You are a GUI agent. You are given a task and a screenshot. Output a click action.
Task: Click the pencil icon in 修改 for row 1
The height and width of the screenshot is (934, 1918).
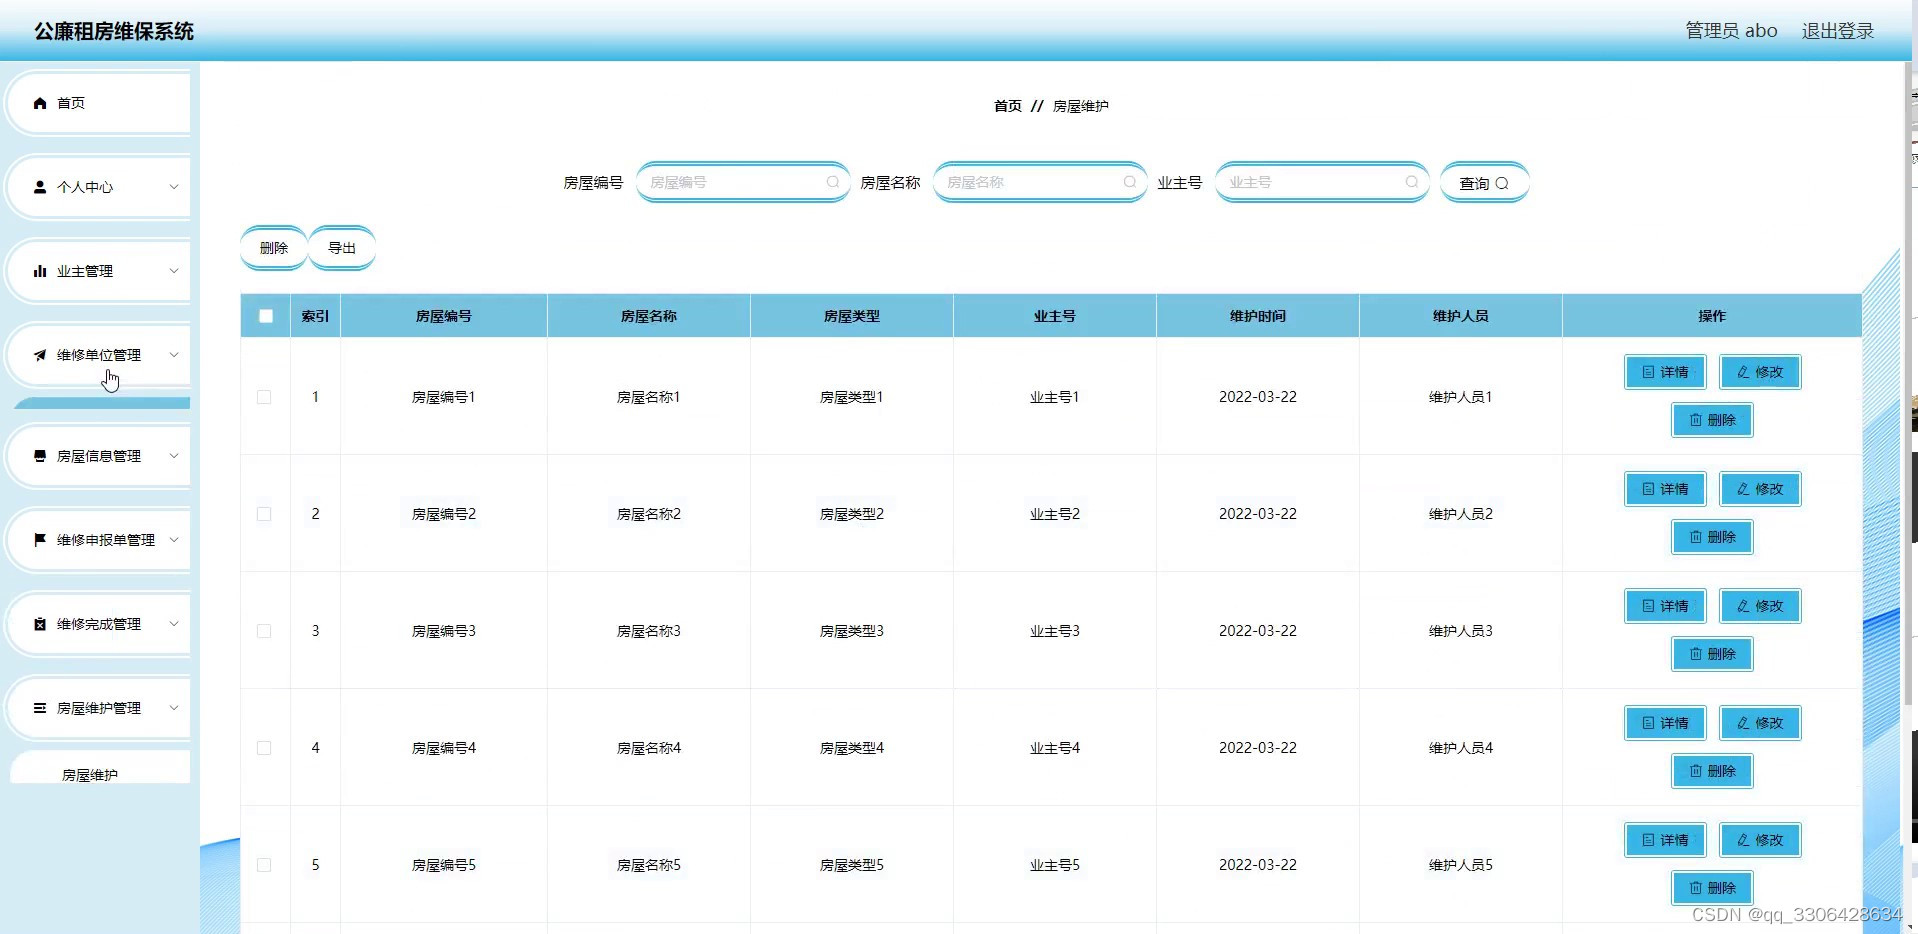click(x=1743, y=372)
